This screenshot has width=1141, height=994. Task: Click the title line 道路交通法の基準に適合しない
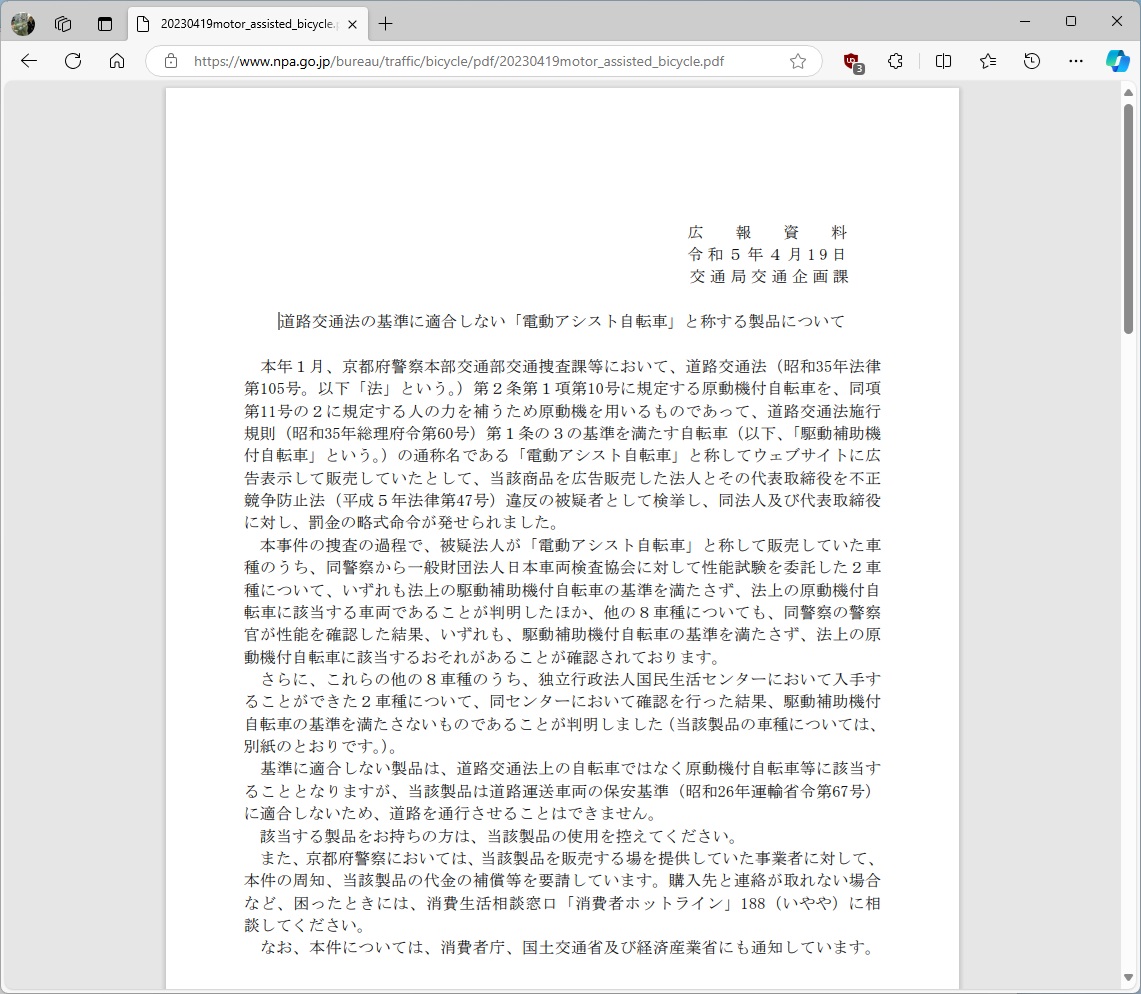[x=561, y=321]
